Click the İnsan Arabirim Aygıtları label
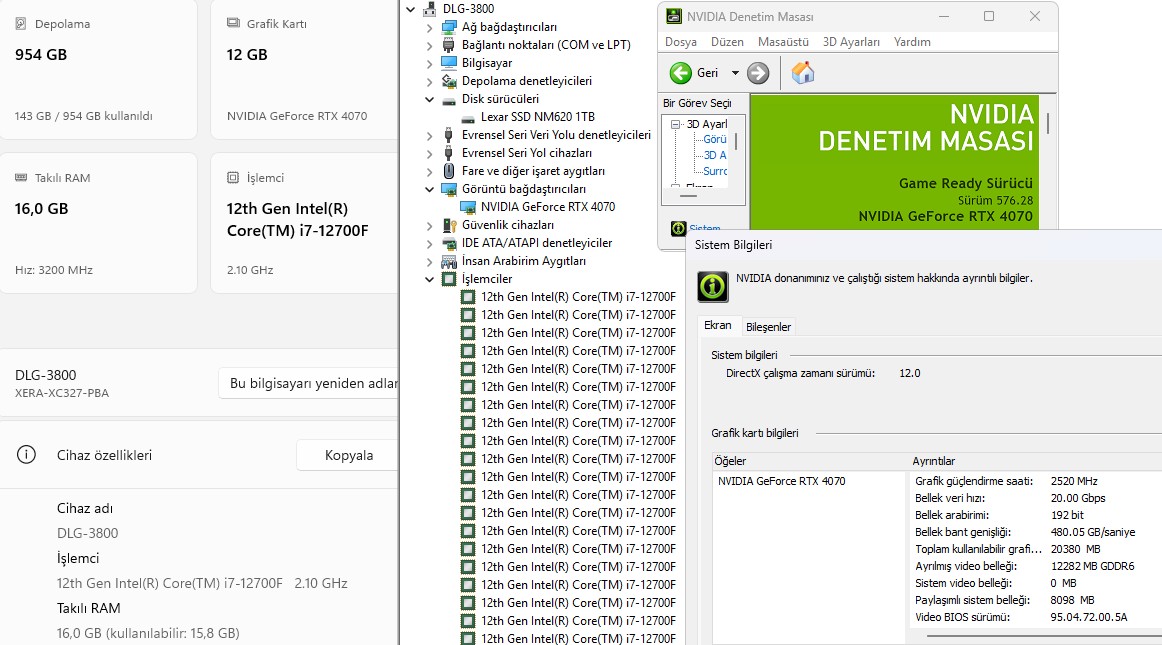 pos(524,261)
